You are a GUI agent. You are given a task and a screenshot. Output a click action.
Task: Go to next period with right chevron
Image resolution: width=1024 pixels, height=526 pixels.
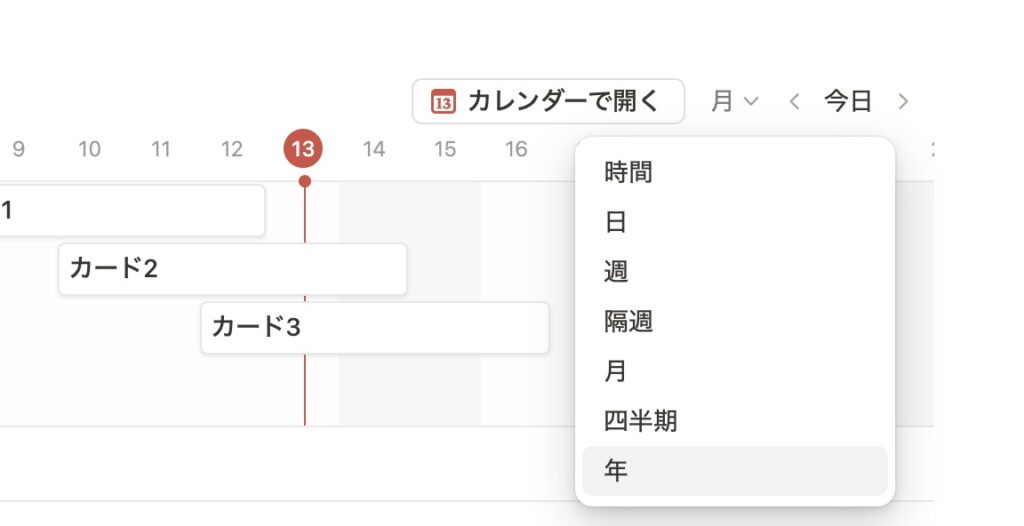coord(903,101)
